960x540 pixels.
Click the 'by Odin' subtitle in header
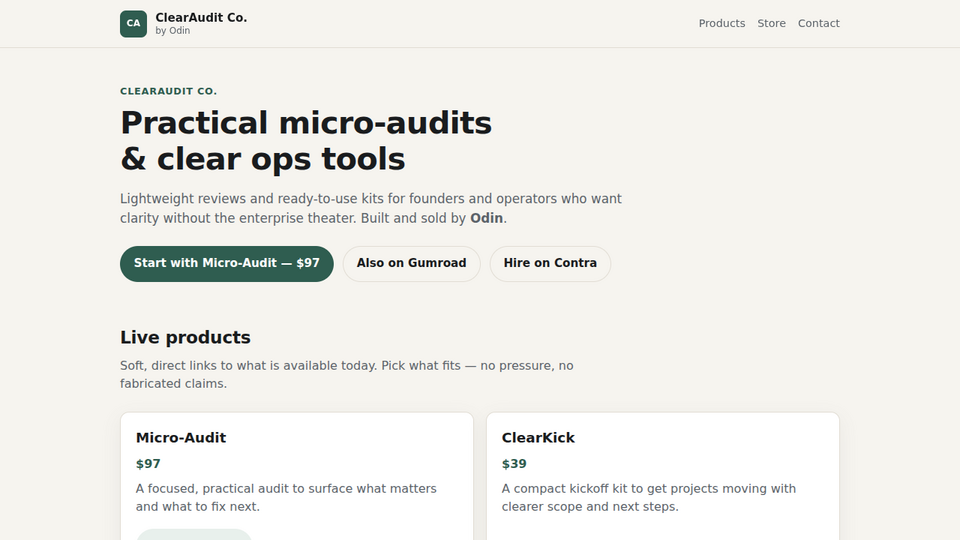[173, 31]
